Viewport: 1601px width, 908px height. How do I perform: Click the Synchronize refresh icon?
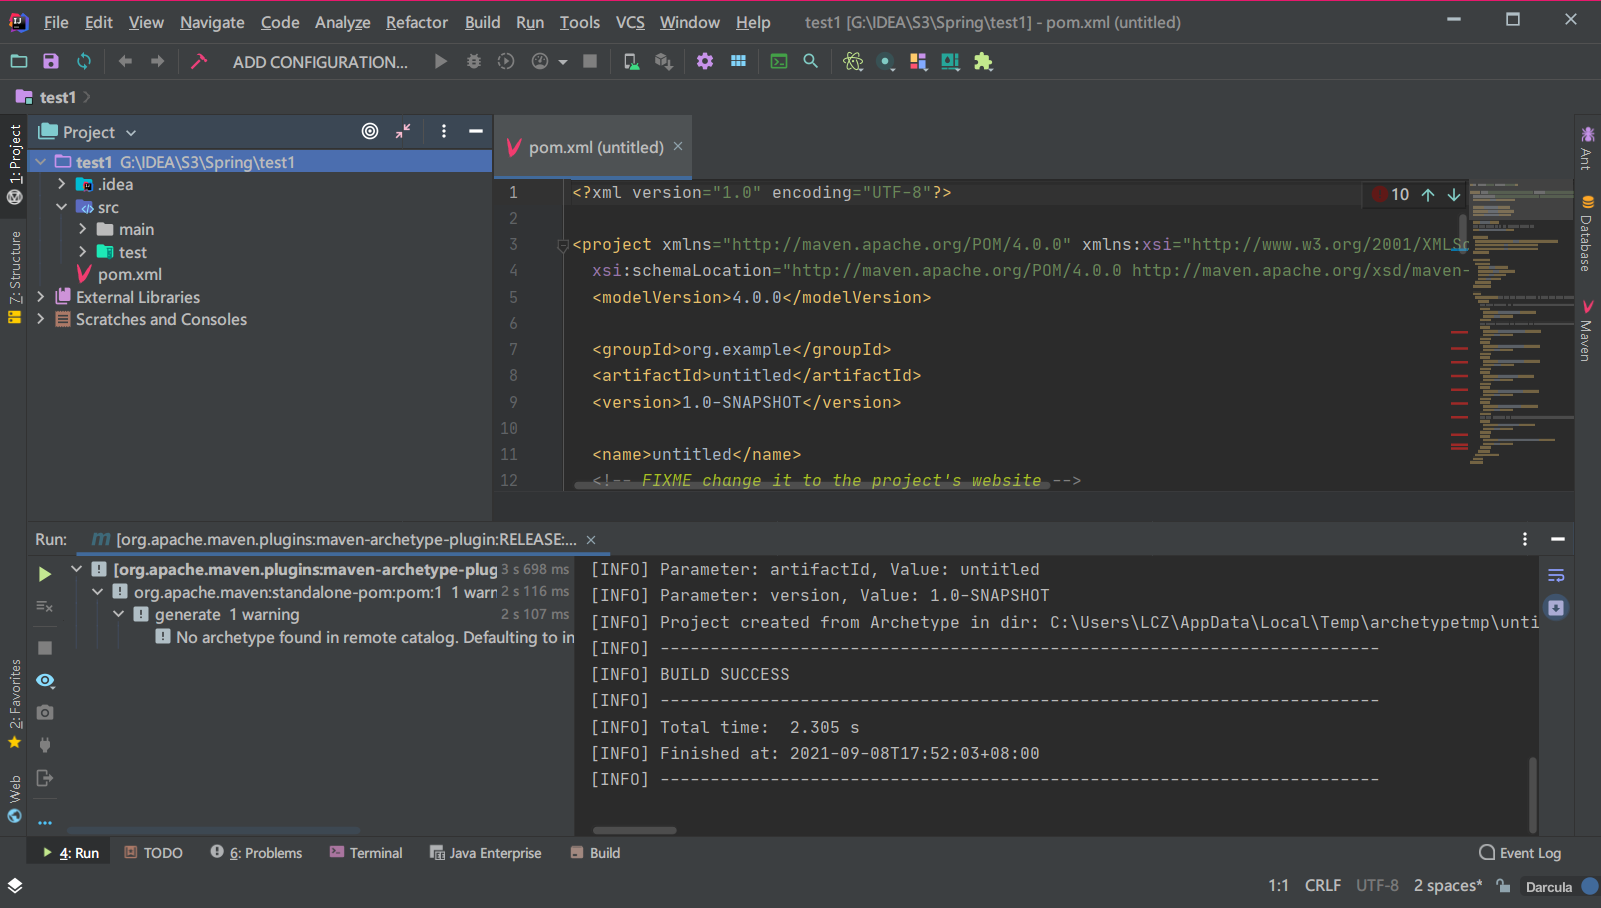coord(84,61)
